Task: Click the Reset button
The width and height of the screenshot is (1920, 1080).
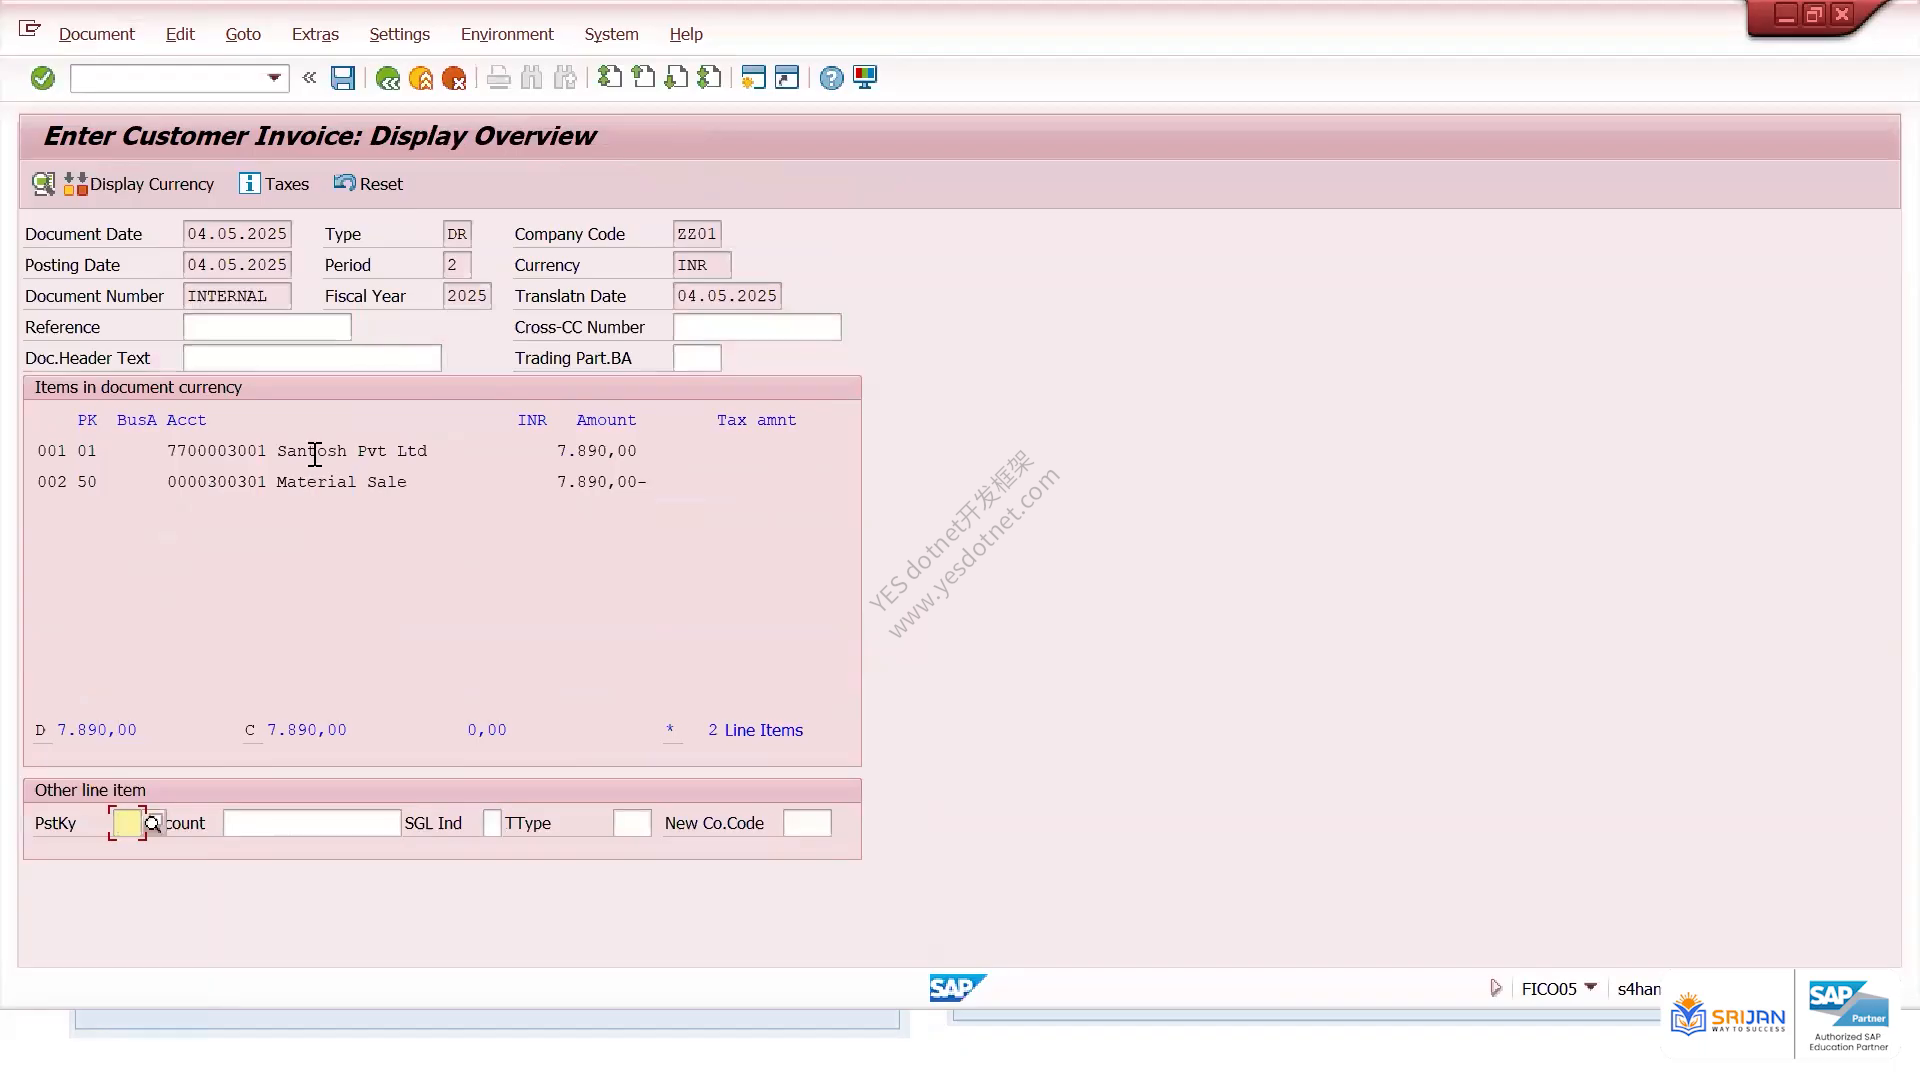Action: (368, 184)
